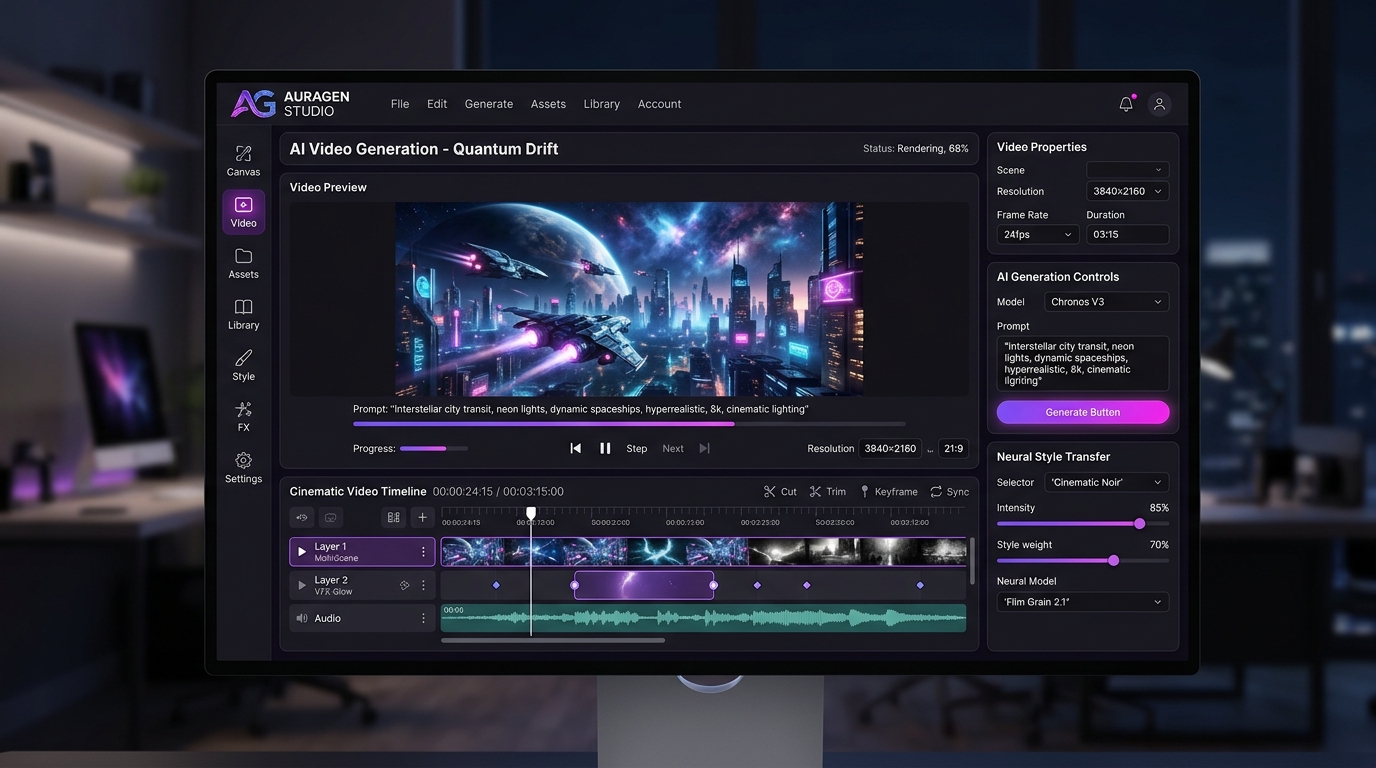Open the Chronos V3 Model dropdown
The image size is (1376, 768).
(1106, 302)
